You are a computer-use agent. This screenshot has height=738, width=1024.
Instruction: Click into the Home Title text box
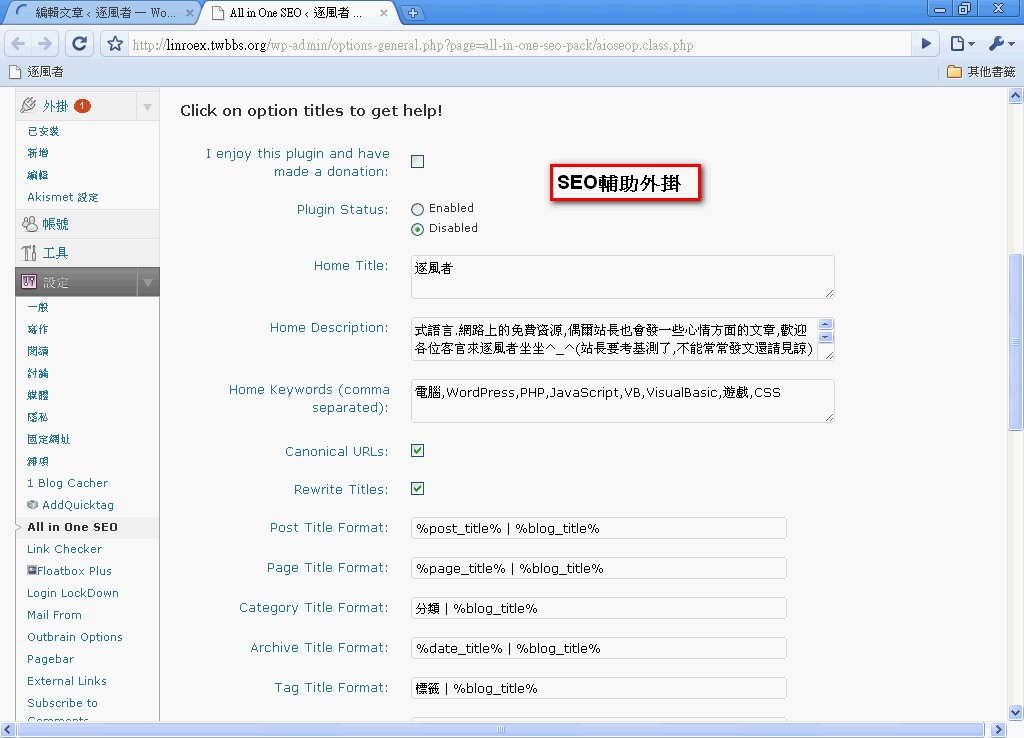click(x=622, y=277)
